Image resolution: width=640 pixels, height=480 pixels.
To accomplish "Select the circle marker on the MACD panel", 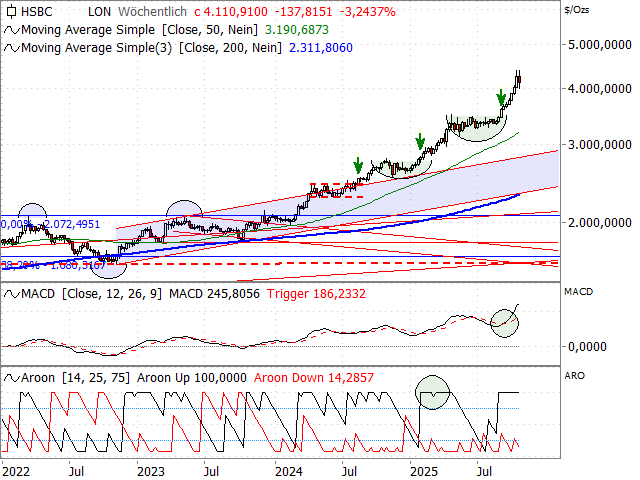I will [507, 322].
